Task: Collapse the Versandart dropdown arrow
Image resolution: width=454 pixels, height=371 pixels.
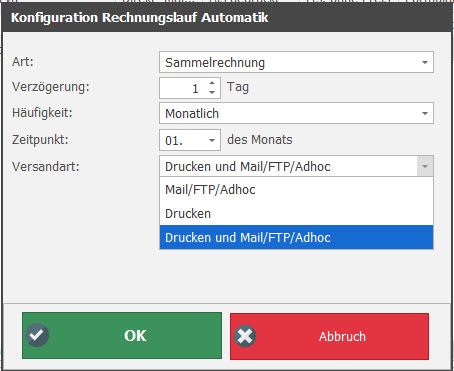Action: [425, 166]
